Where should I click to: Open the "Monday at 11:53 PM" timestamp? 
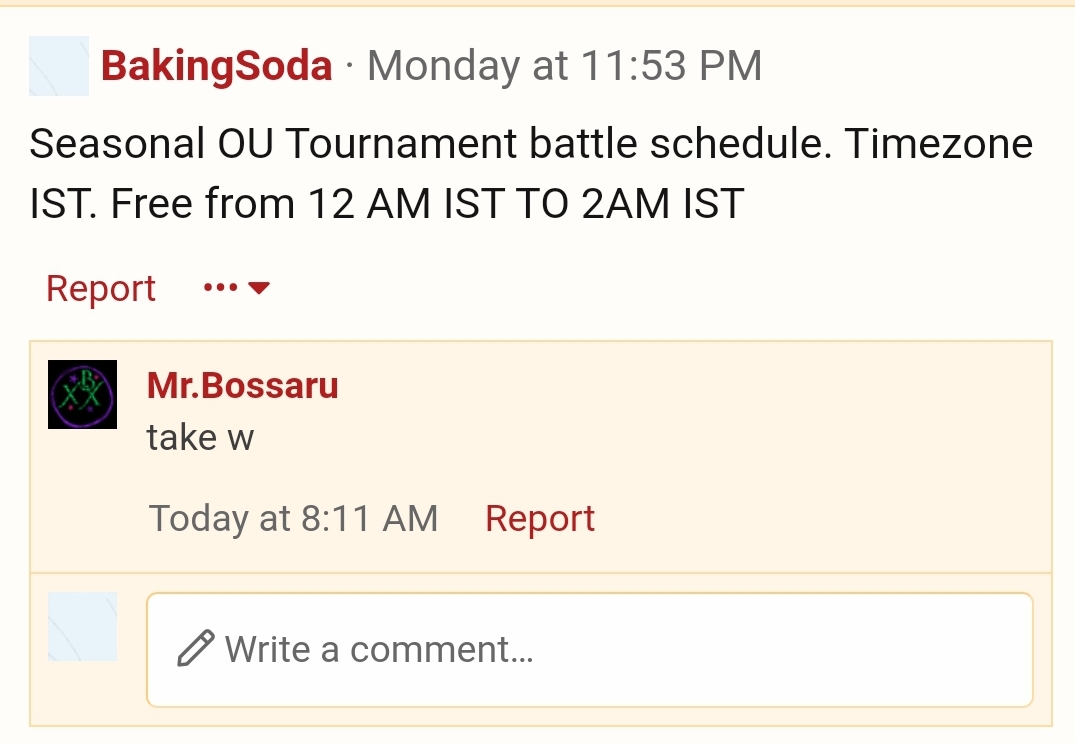(565, 66)
